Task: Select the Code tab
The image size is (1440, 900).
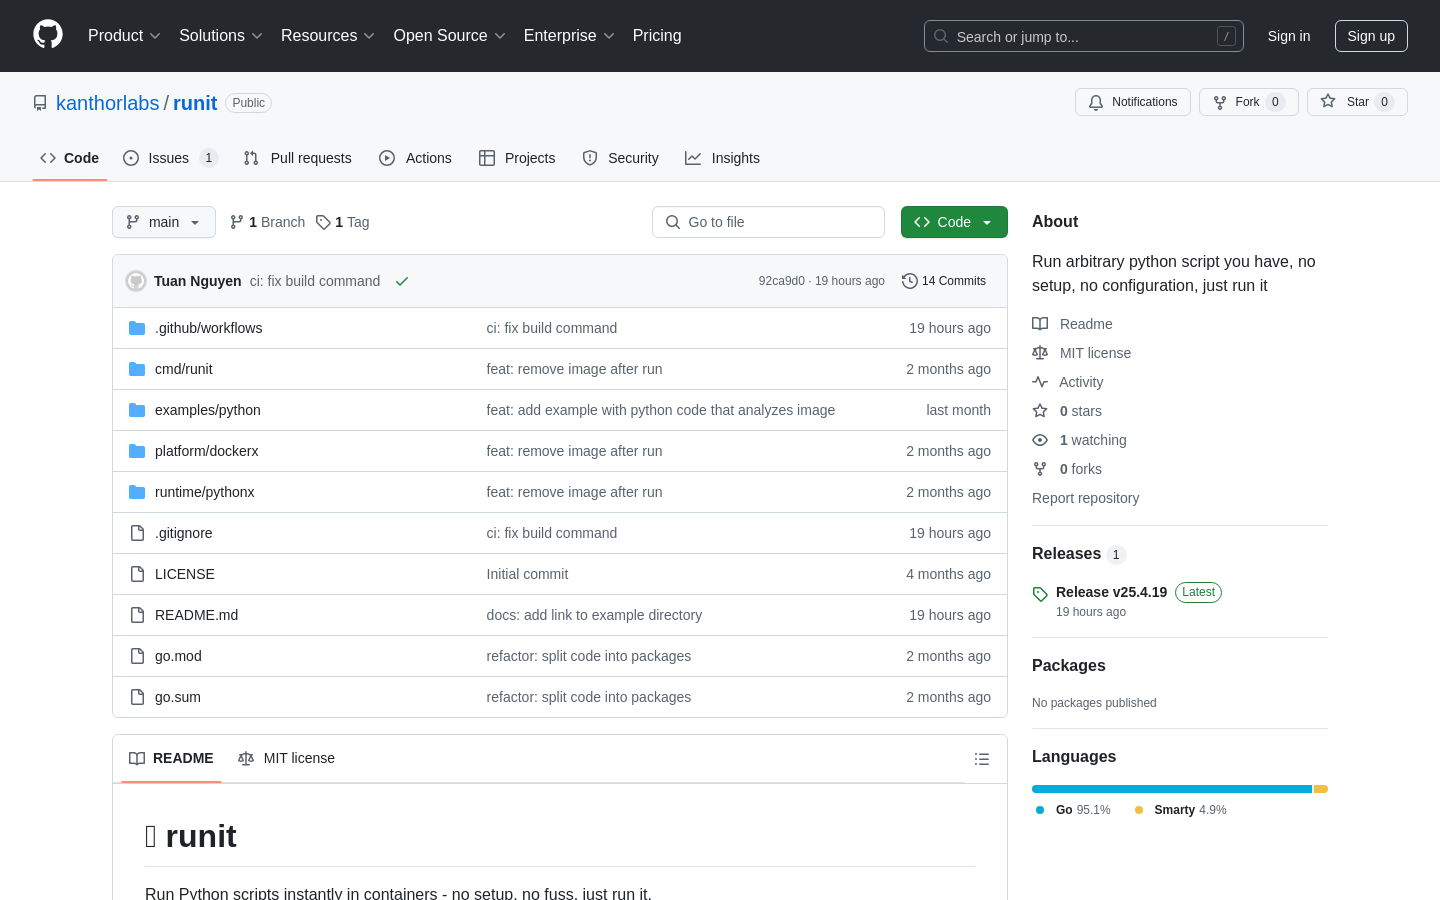Action: click(70, 158)
